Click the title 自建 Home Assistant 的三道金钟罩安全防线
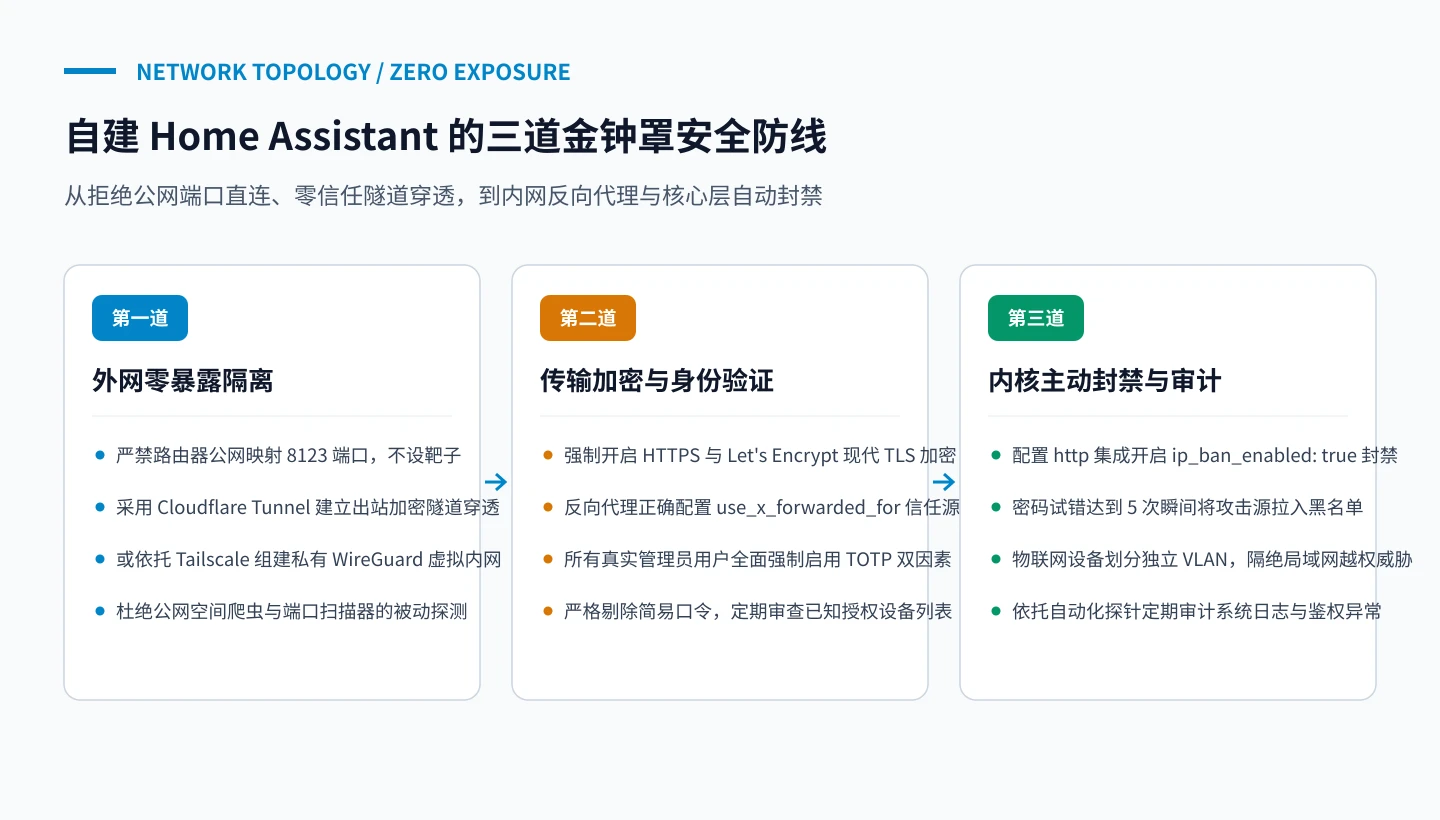 (446, 137)
